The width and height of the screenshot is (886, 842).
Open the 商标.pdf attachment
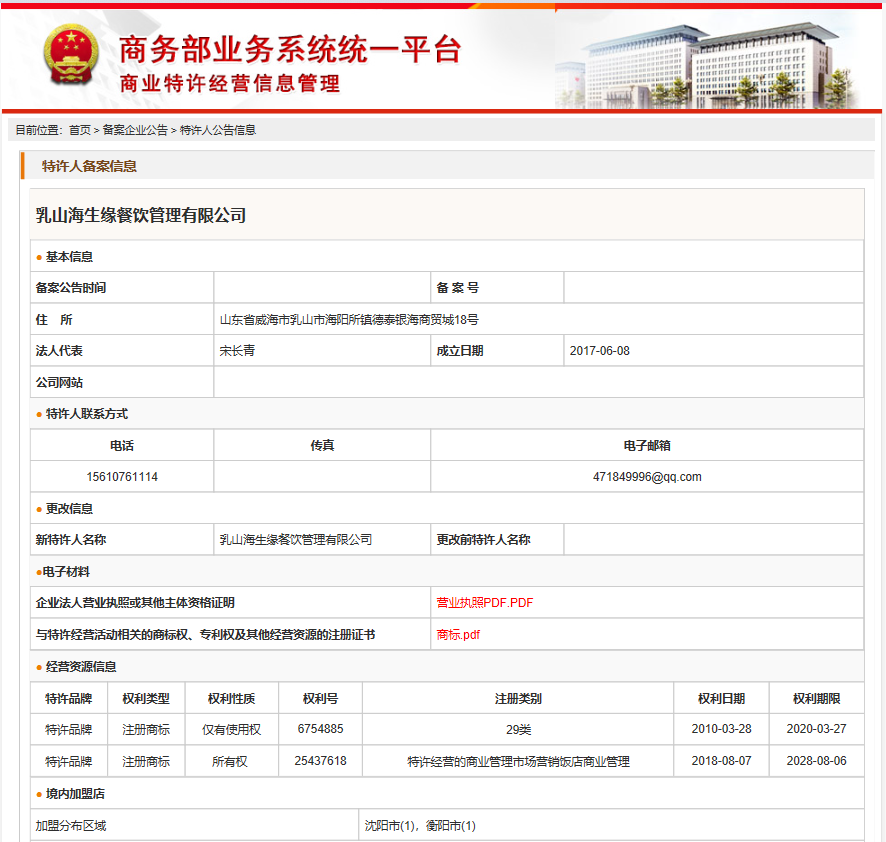pos(458,635)
